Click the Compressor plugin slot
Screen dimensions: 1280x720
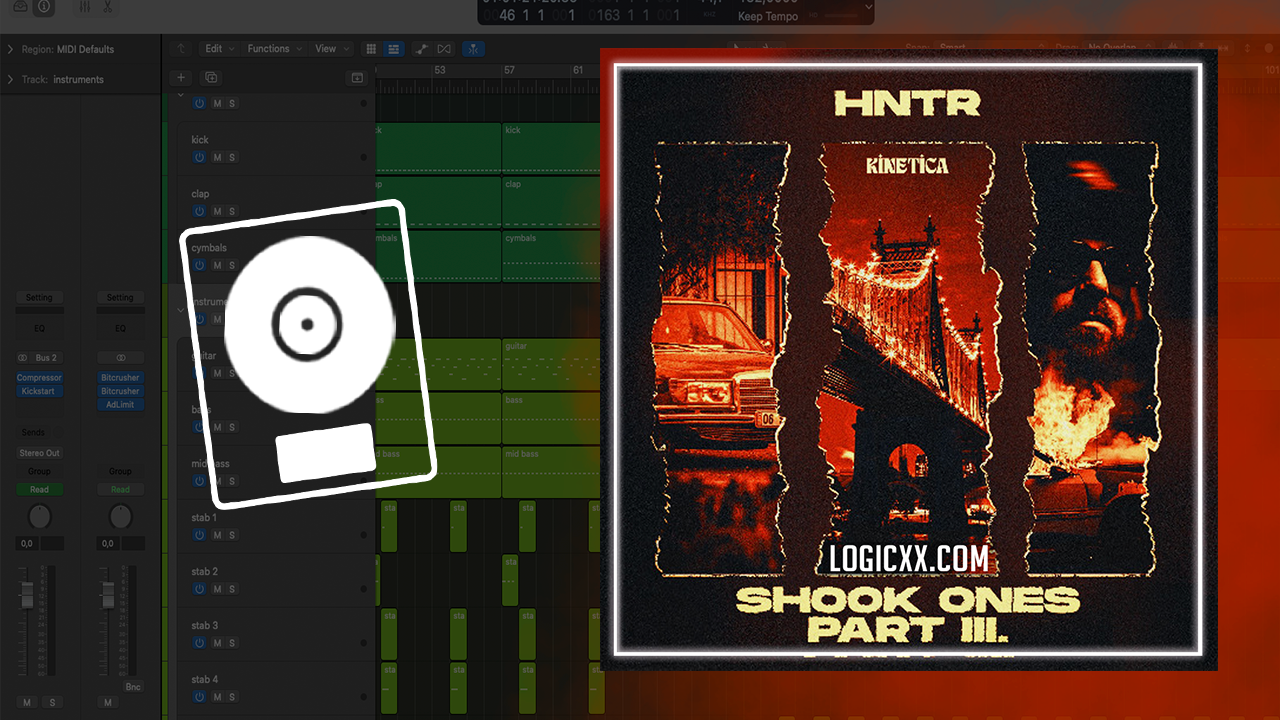point(39,378)
